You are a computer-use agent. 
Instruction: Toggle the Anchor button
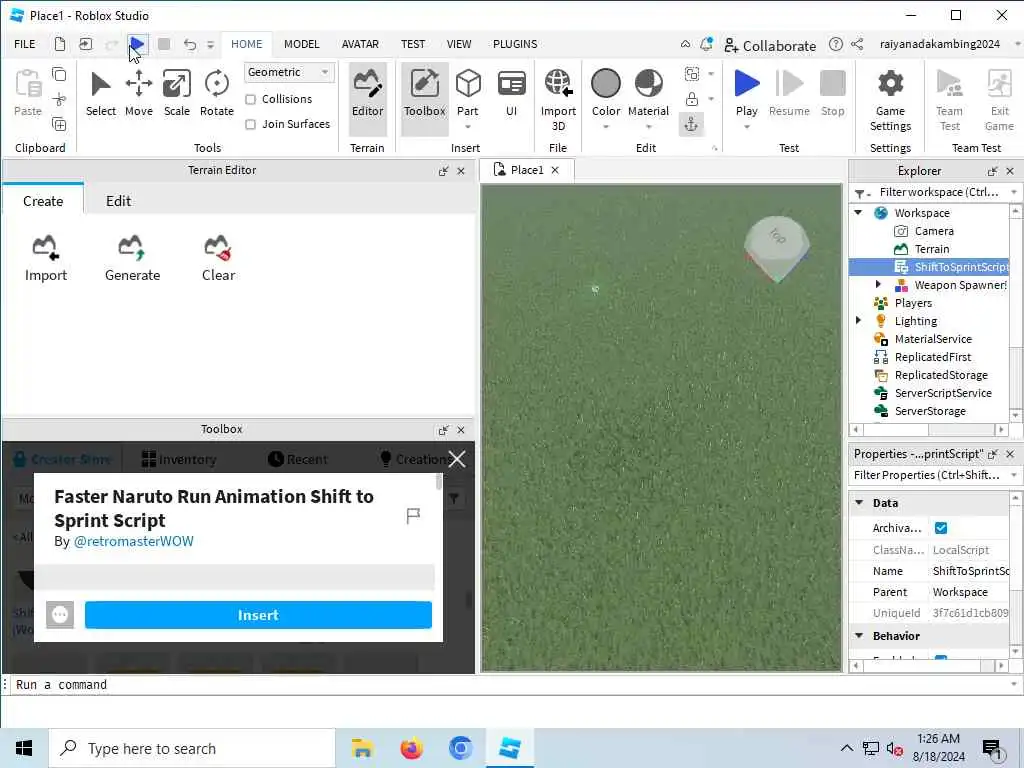tap(692, 124)
